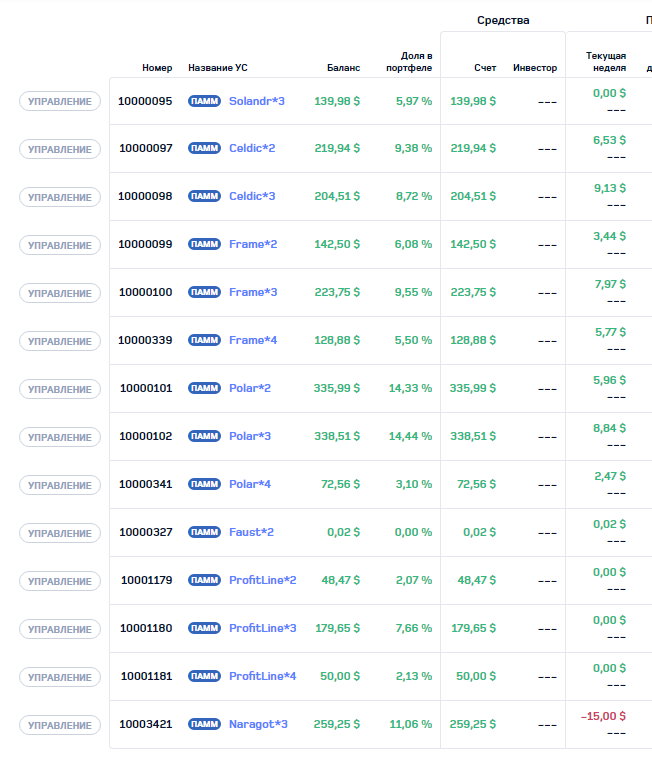Image resolution: width=652 pixels, height=773 pixels.
Task: Click the ПАММ badge beside ProfitLine*3
Action: click(x=204, y=628)
